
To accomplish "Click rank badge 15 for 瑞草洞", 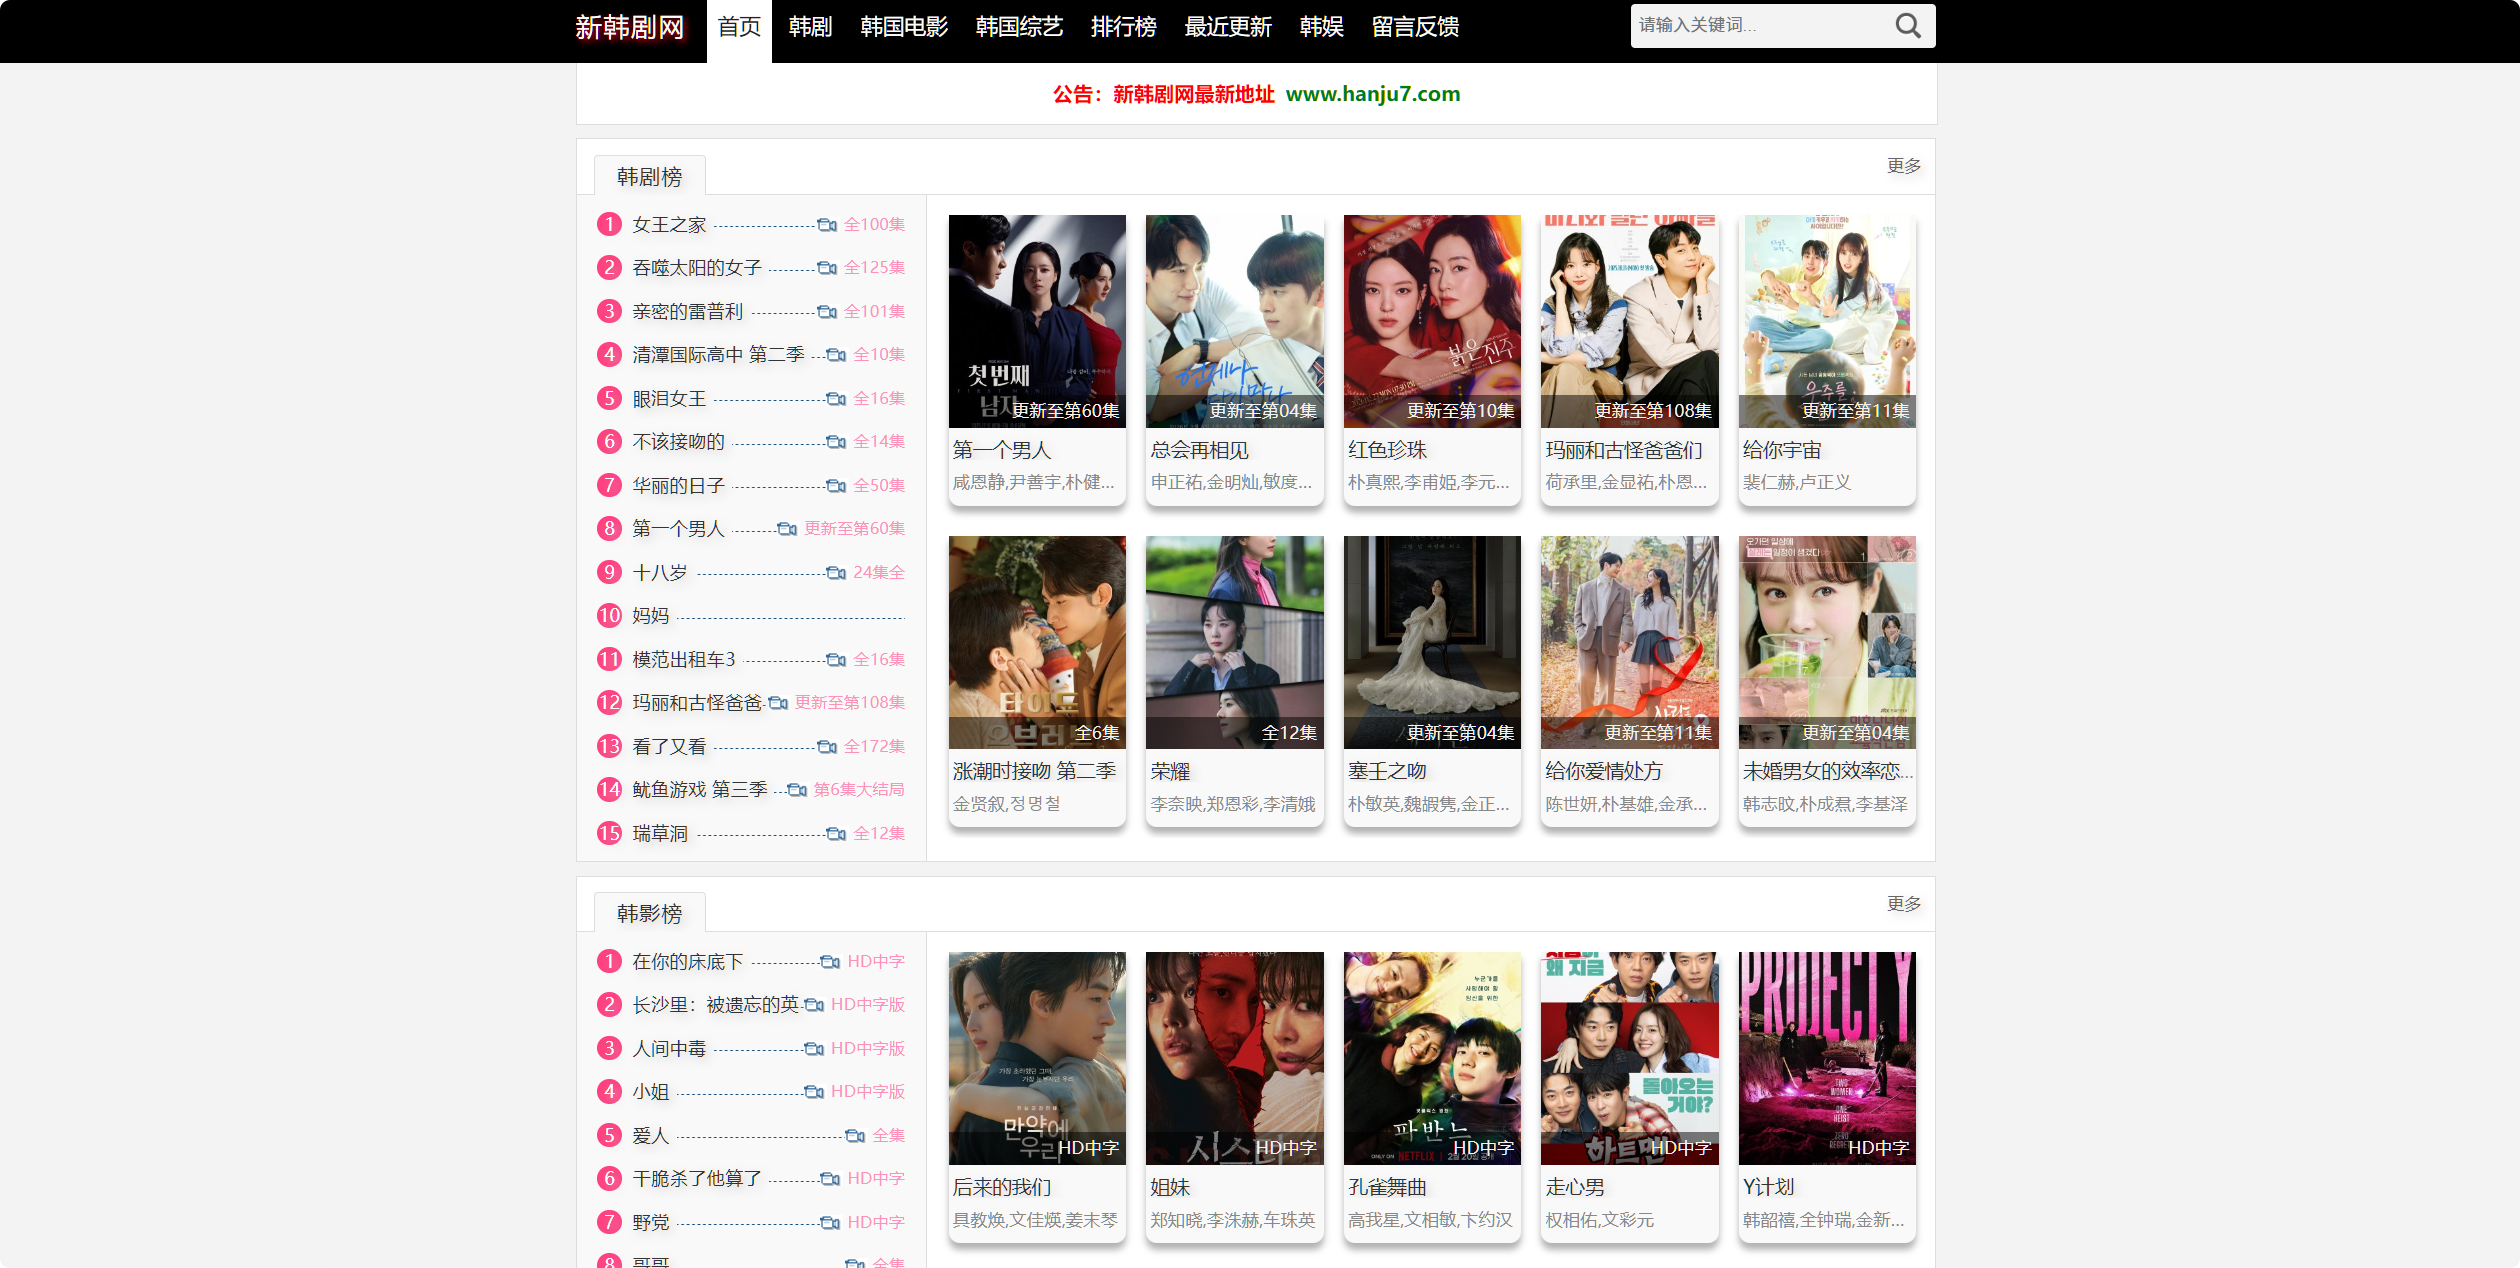I will 609,833.
